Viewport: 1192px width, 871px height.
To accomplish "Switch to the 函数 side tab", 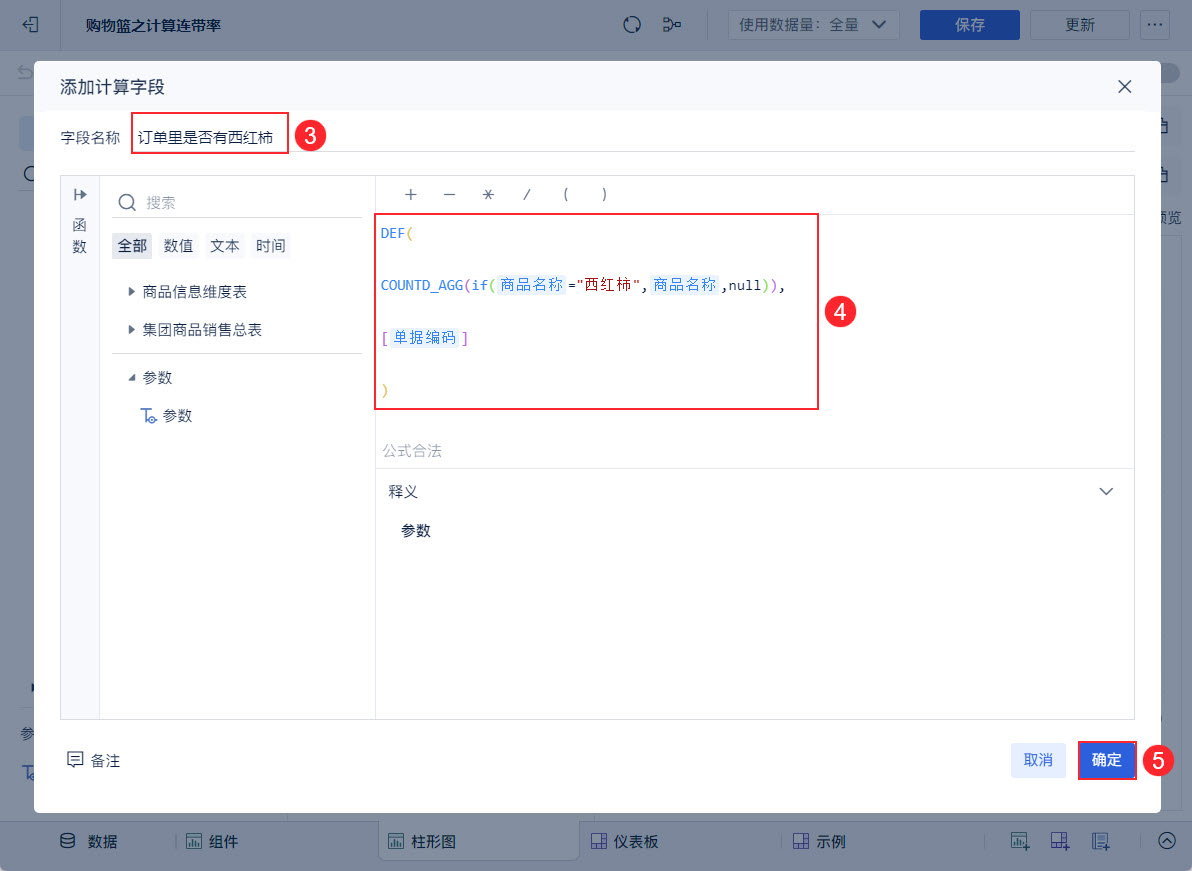I will click(80, 236).
